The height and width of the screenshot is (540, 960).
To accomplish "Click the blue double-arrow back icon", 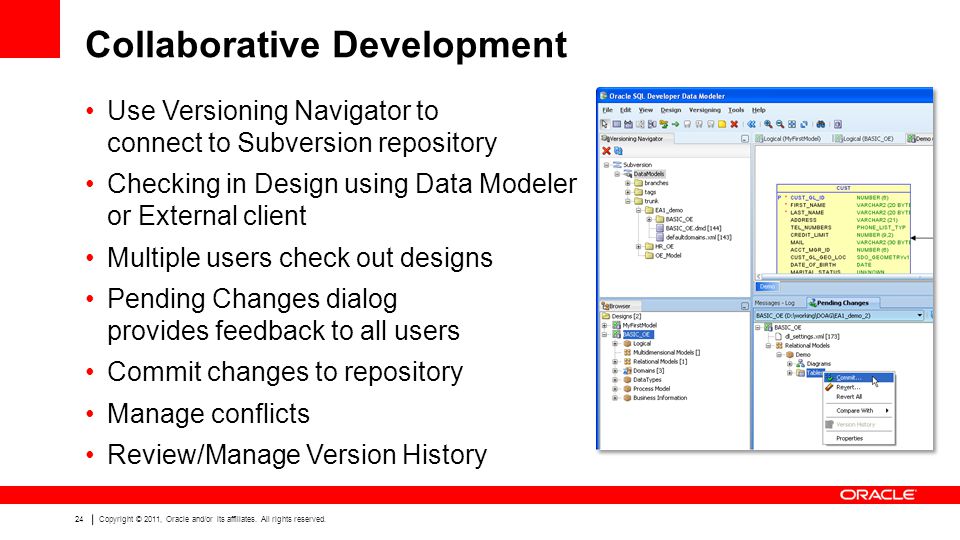I will [x=751, y=124].
